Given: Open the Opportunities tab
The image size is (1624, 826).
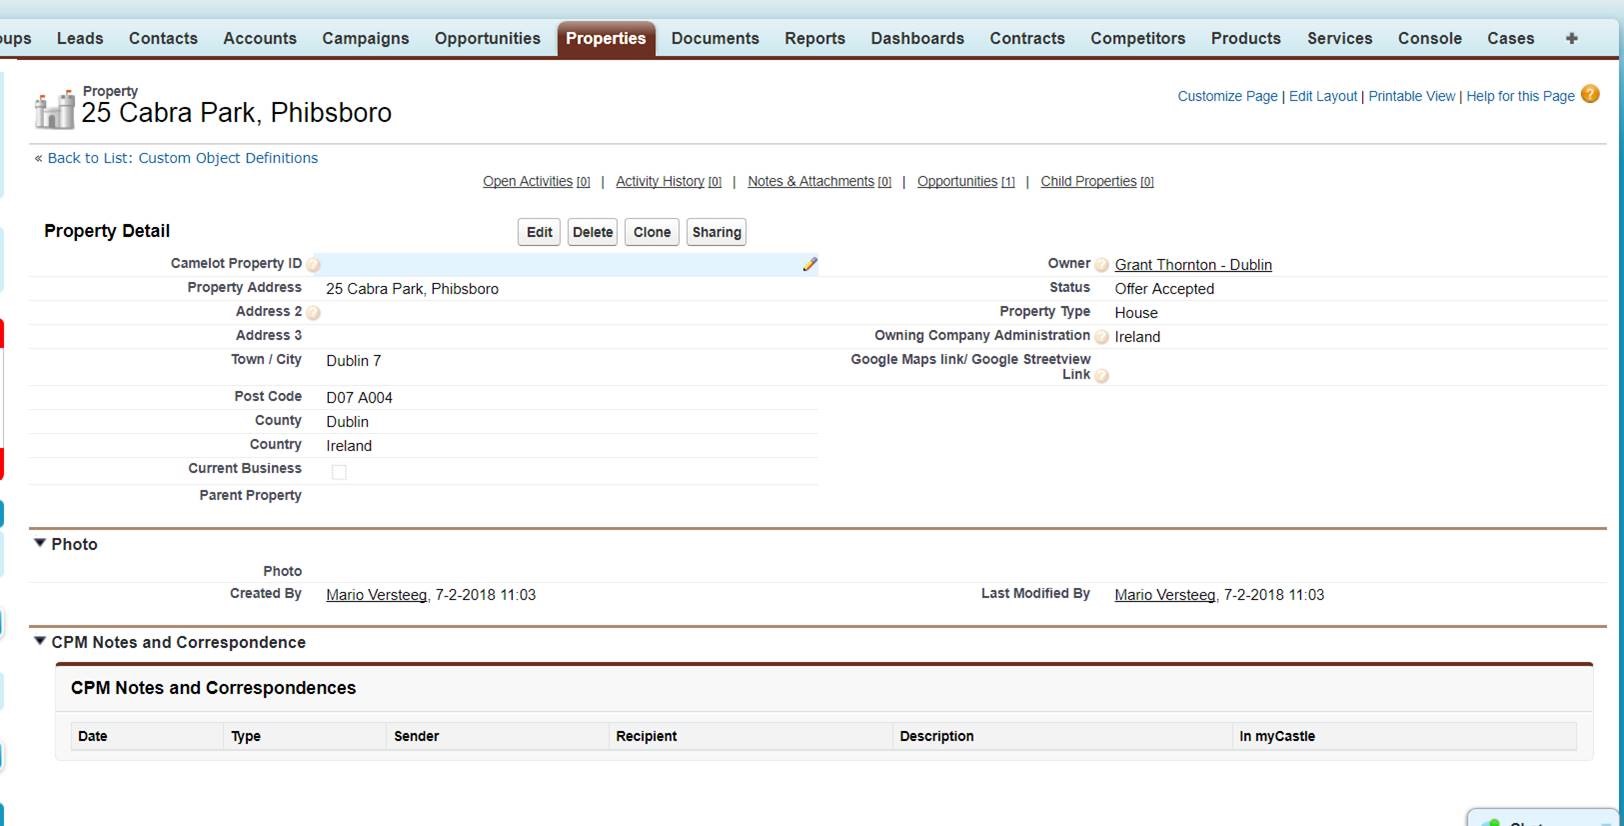Looking at the screenshot, I should click(487, 38).
